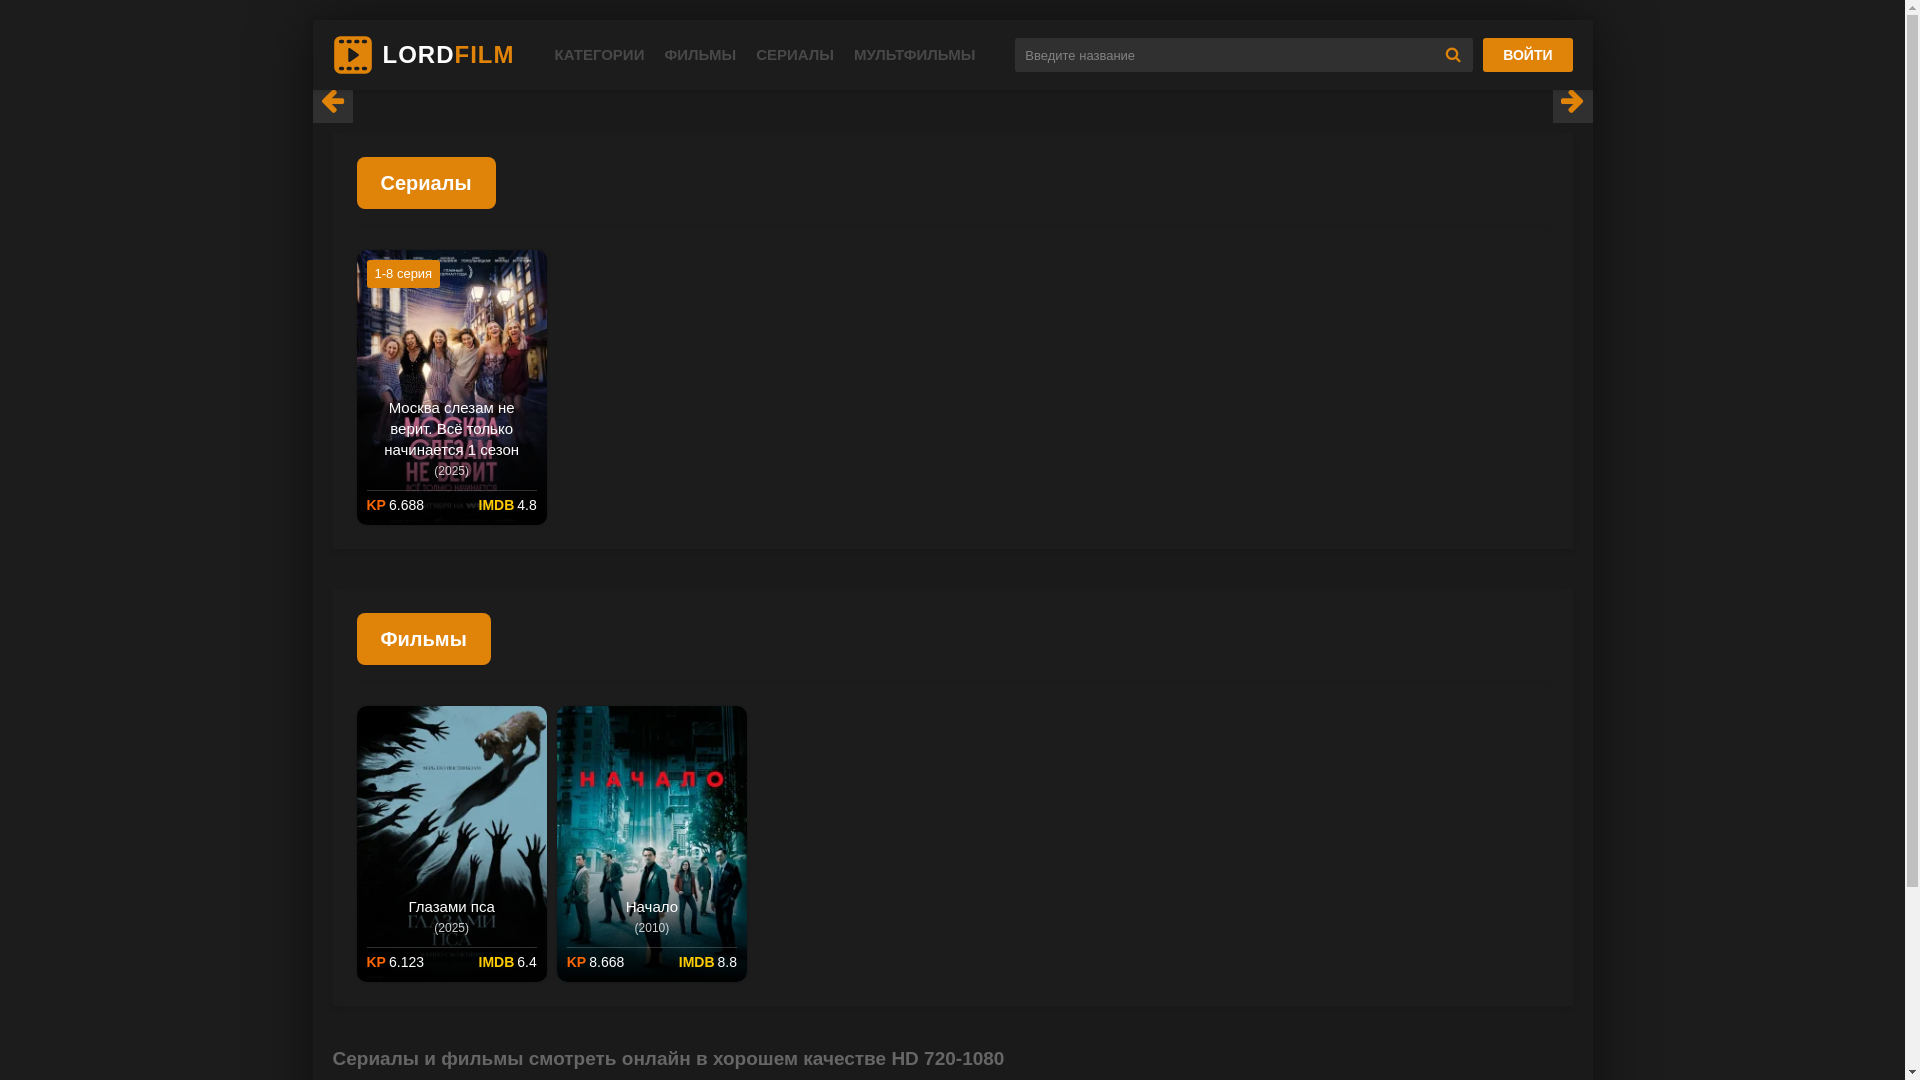Open the ФИЛЬМЫ menu item
The image size is (1920, 1080).
[x=700, y=55]
